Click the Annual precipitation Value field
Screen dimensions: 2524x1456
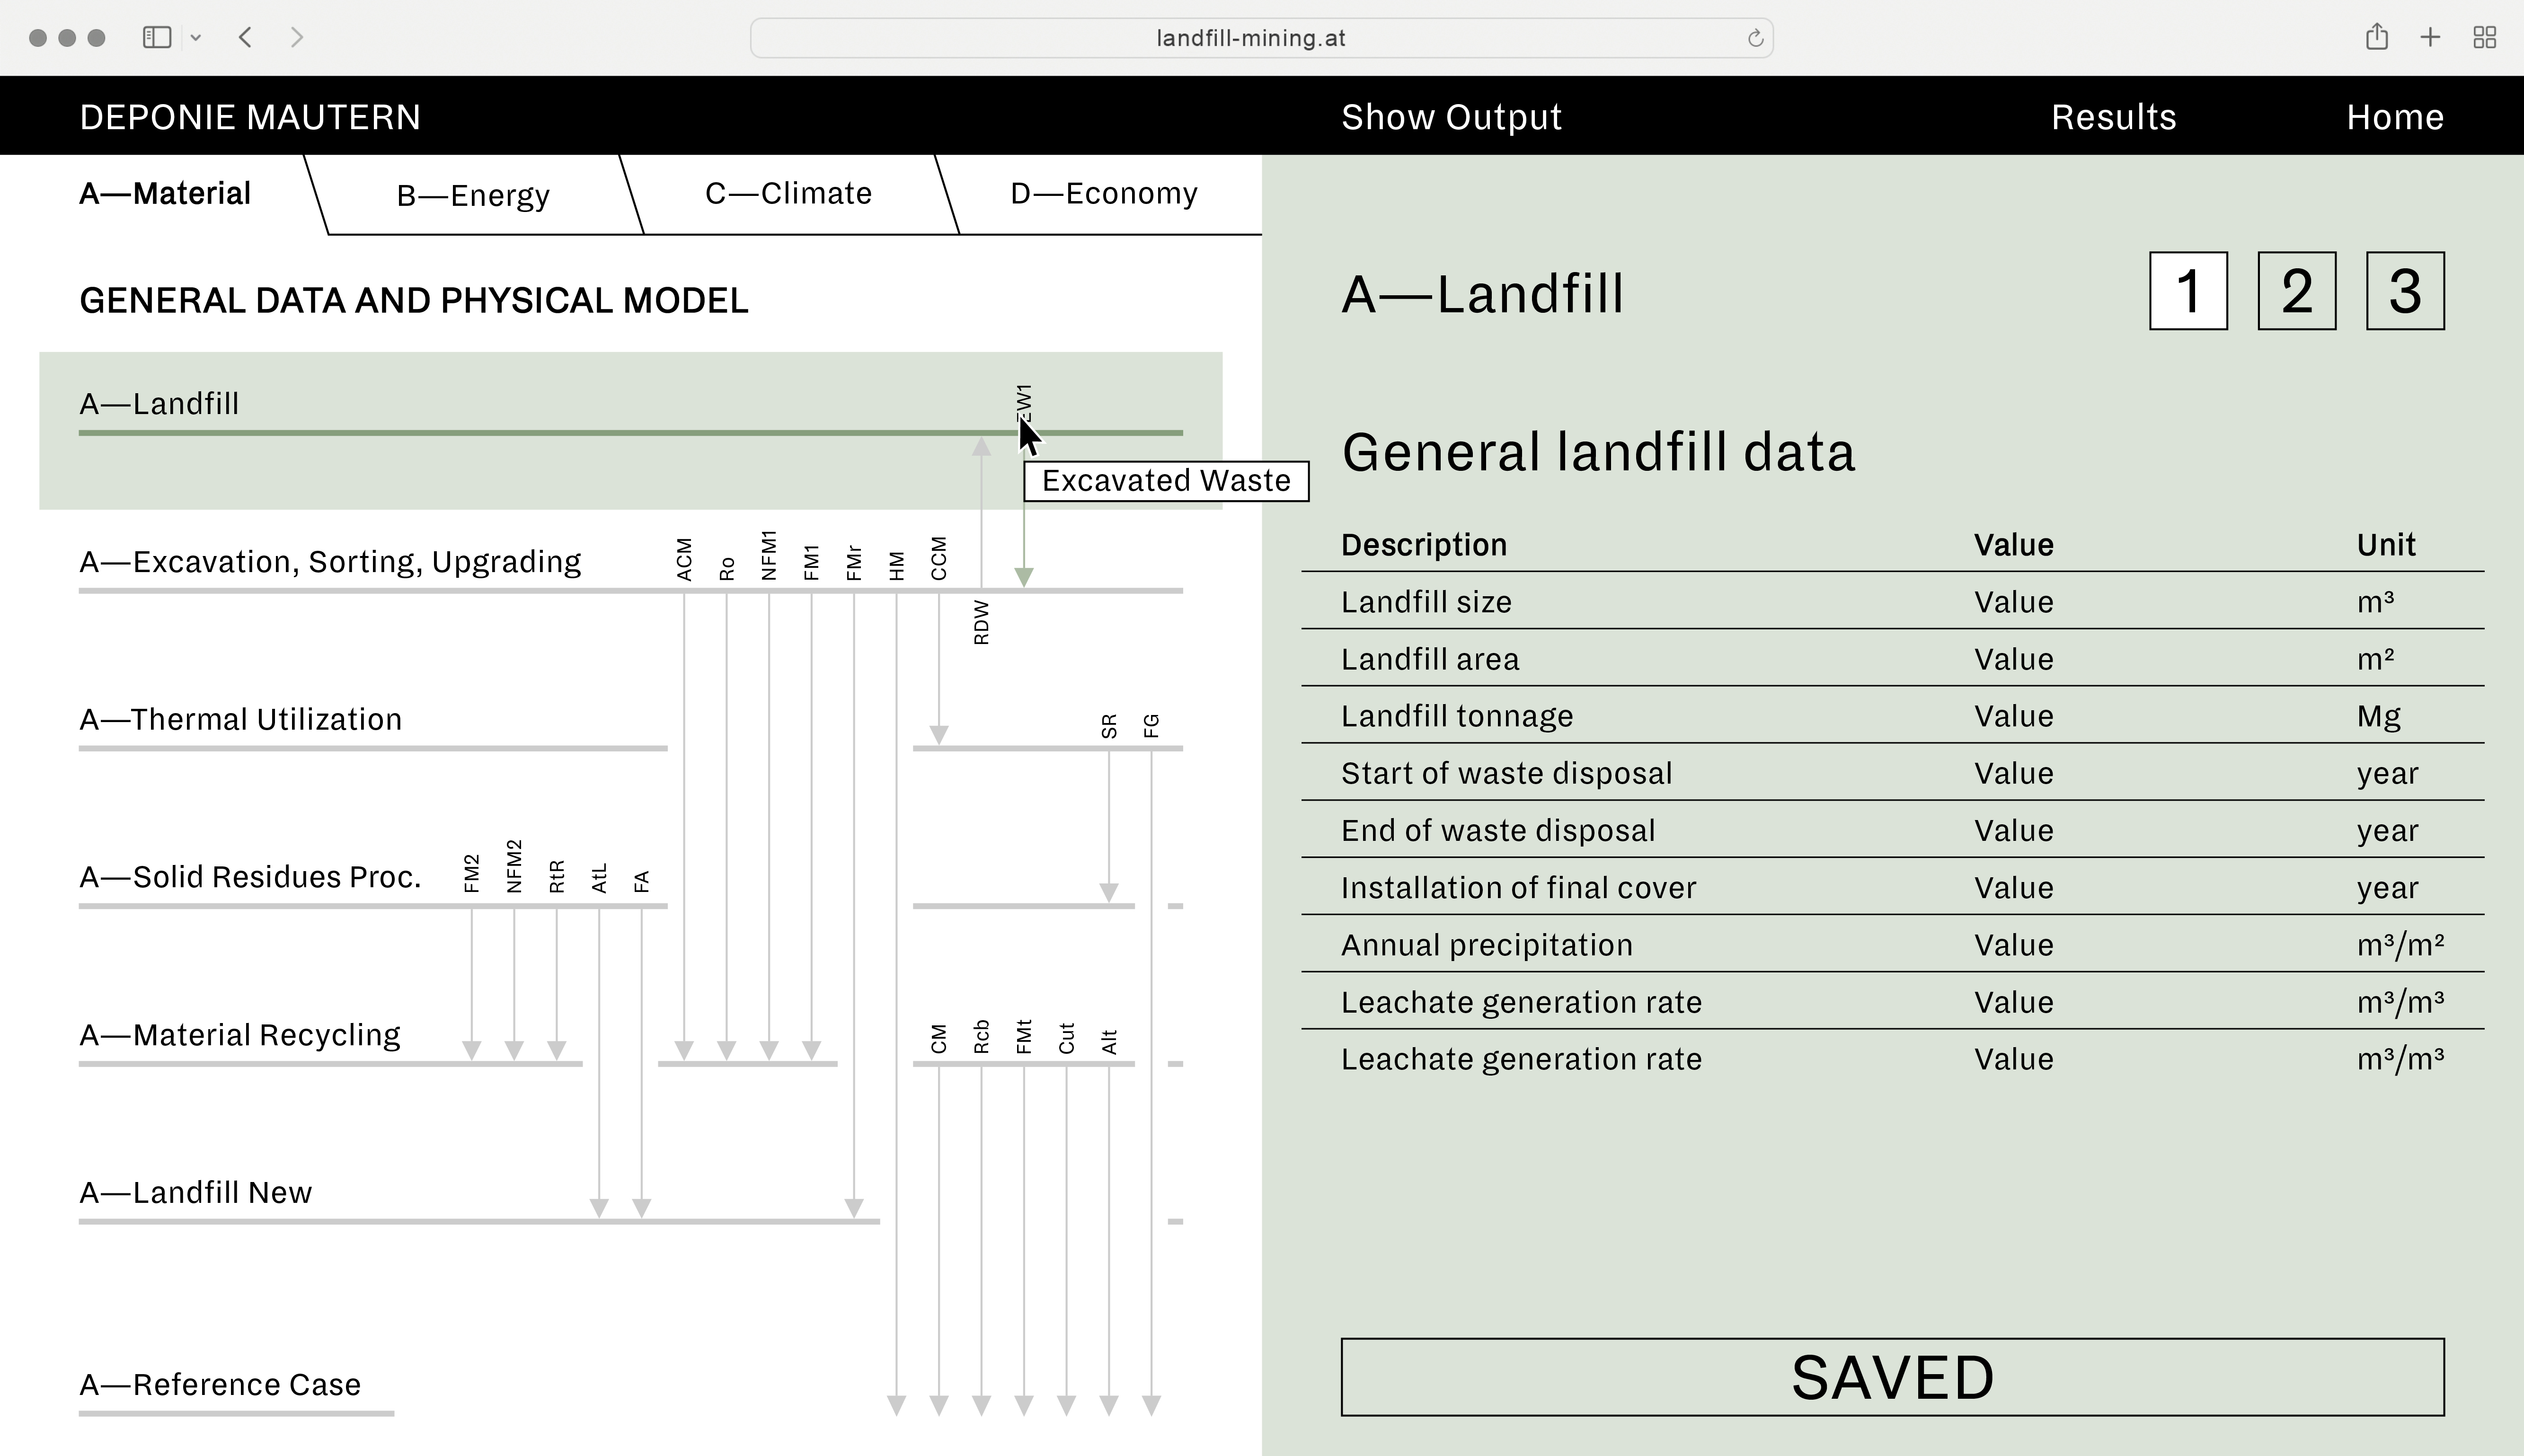(x=2013, y=945)
